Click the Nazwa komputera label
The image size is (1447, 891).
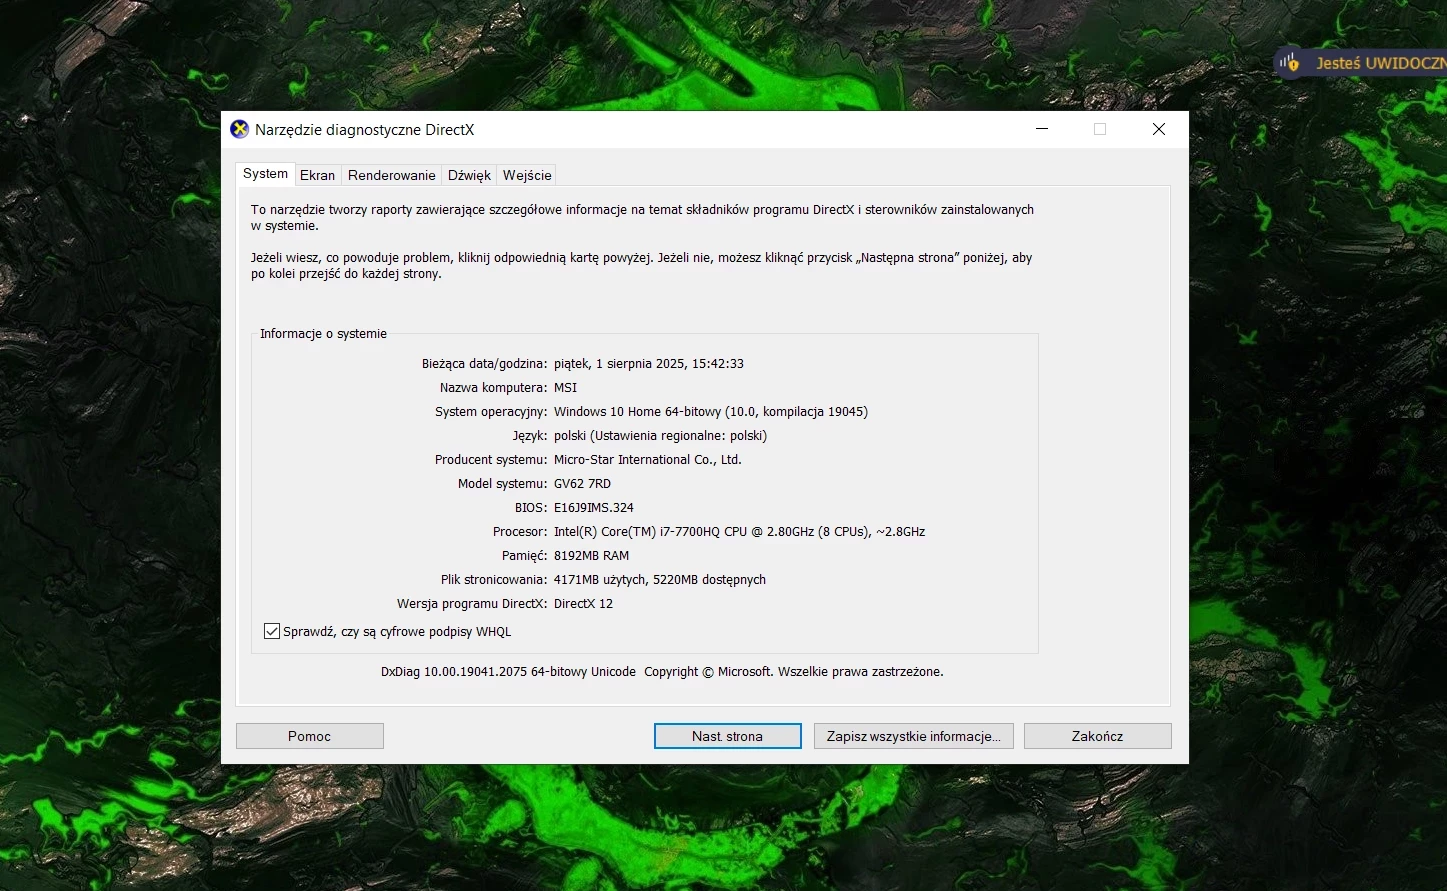click(x=494, y=388)
